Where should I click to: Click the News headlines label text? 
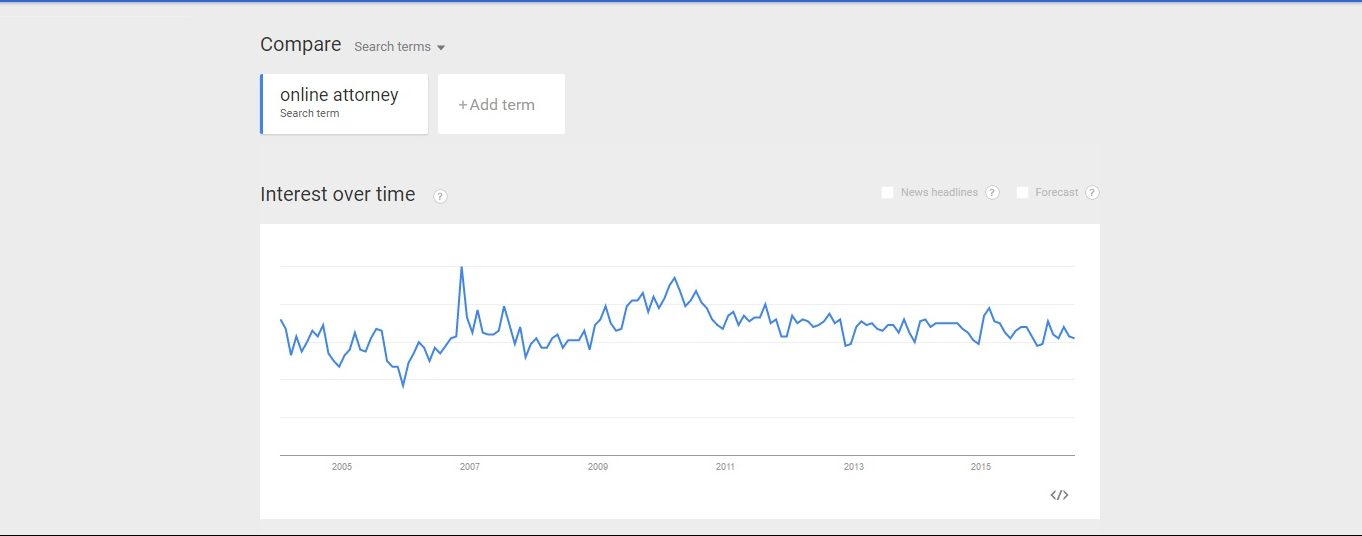tap(939, 193)
